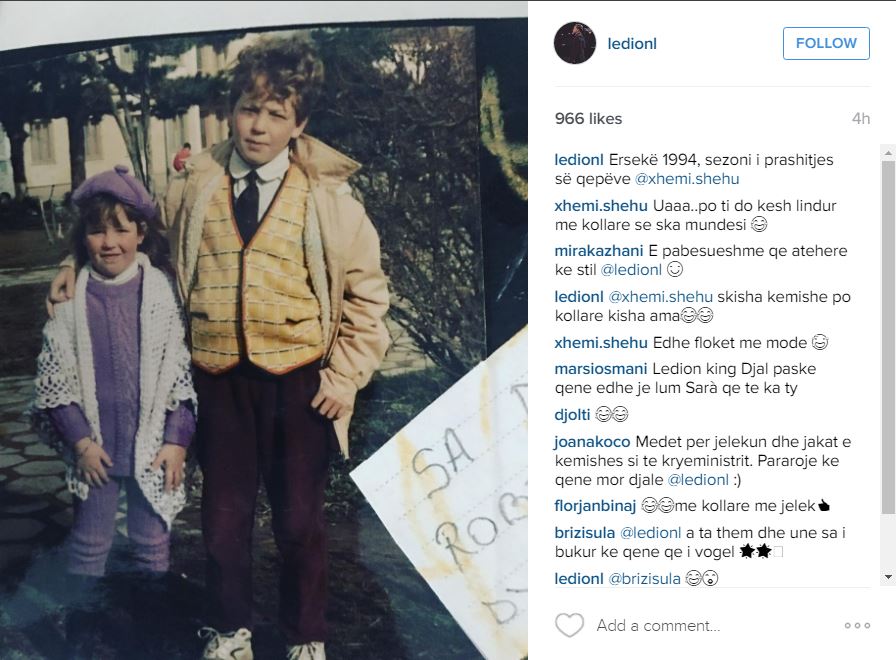The width and height of the screenshot is (896, 660).
Task: Open xhemi.shehu's profile from first comment
Action: [601, 206]
